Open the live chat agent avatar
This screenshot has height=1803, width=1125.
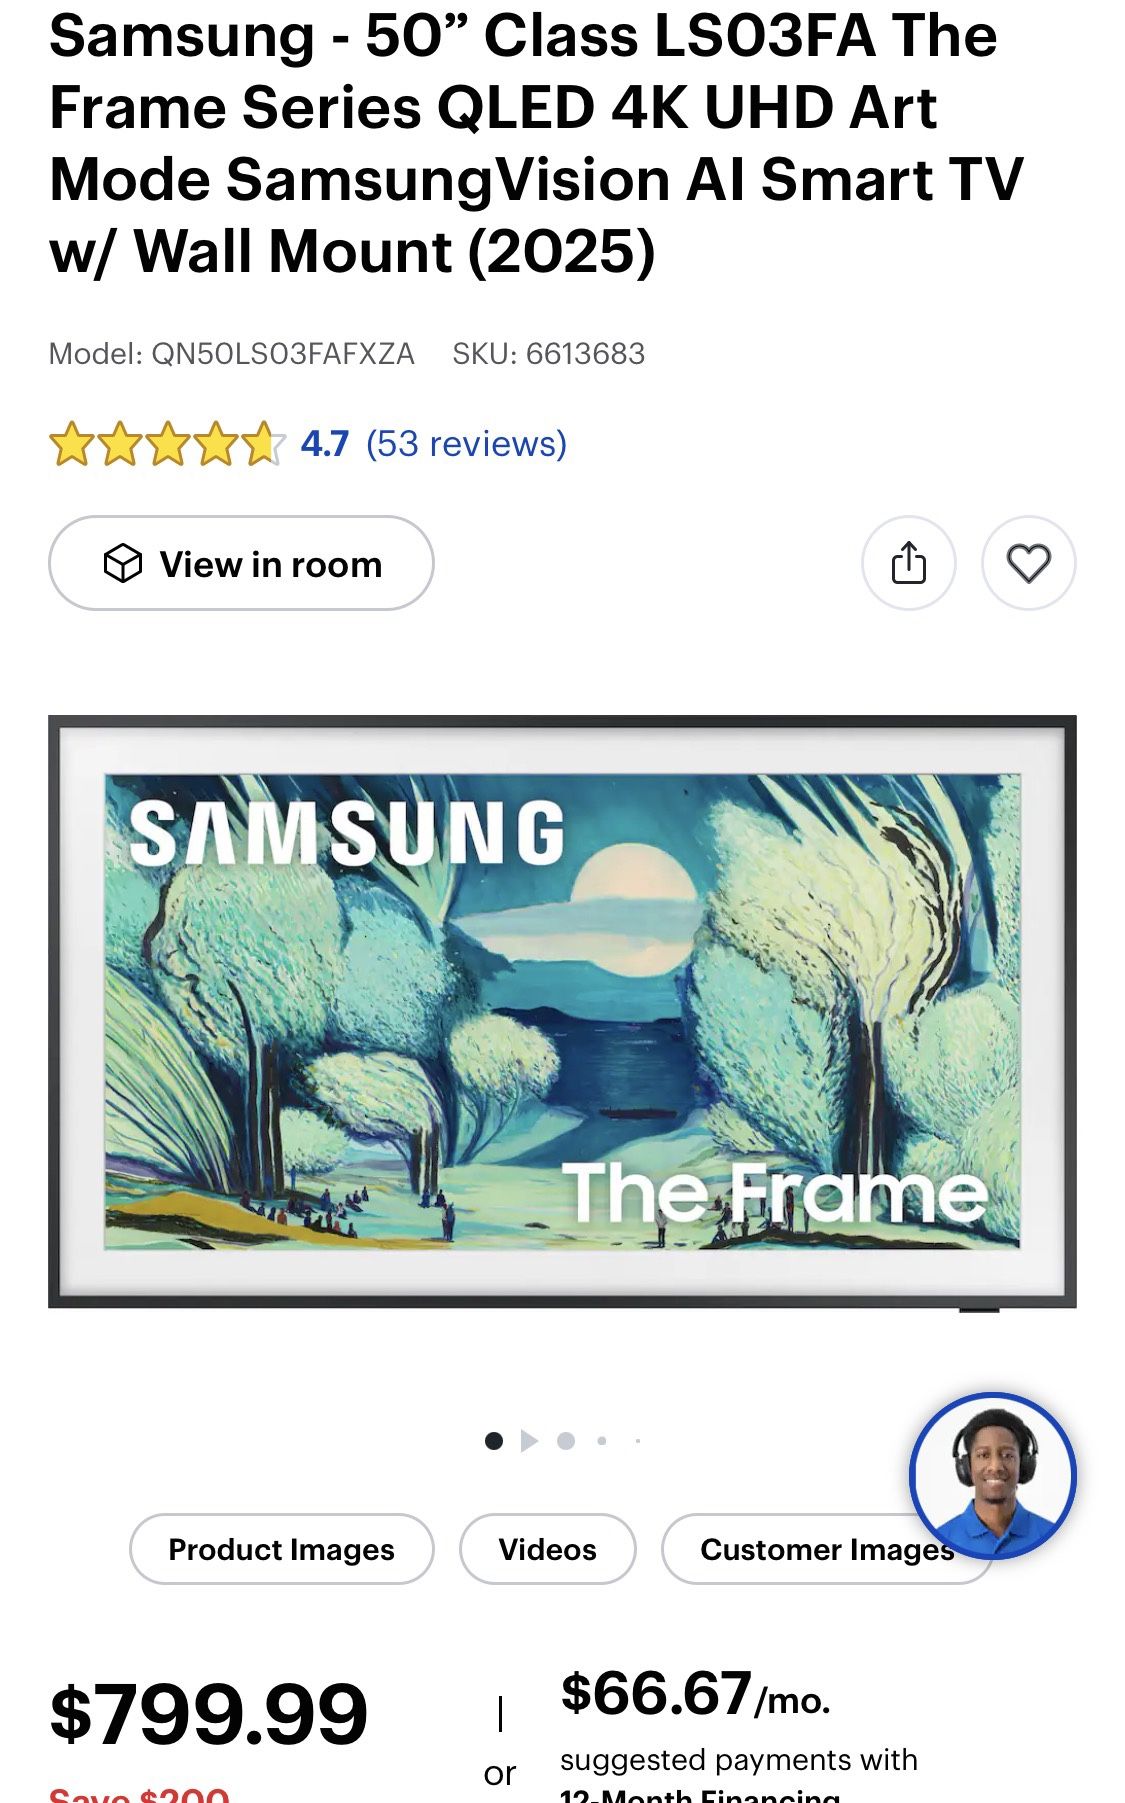(x=992, y=1476)
